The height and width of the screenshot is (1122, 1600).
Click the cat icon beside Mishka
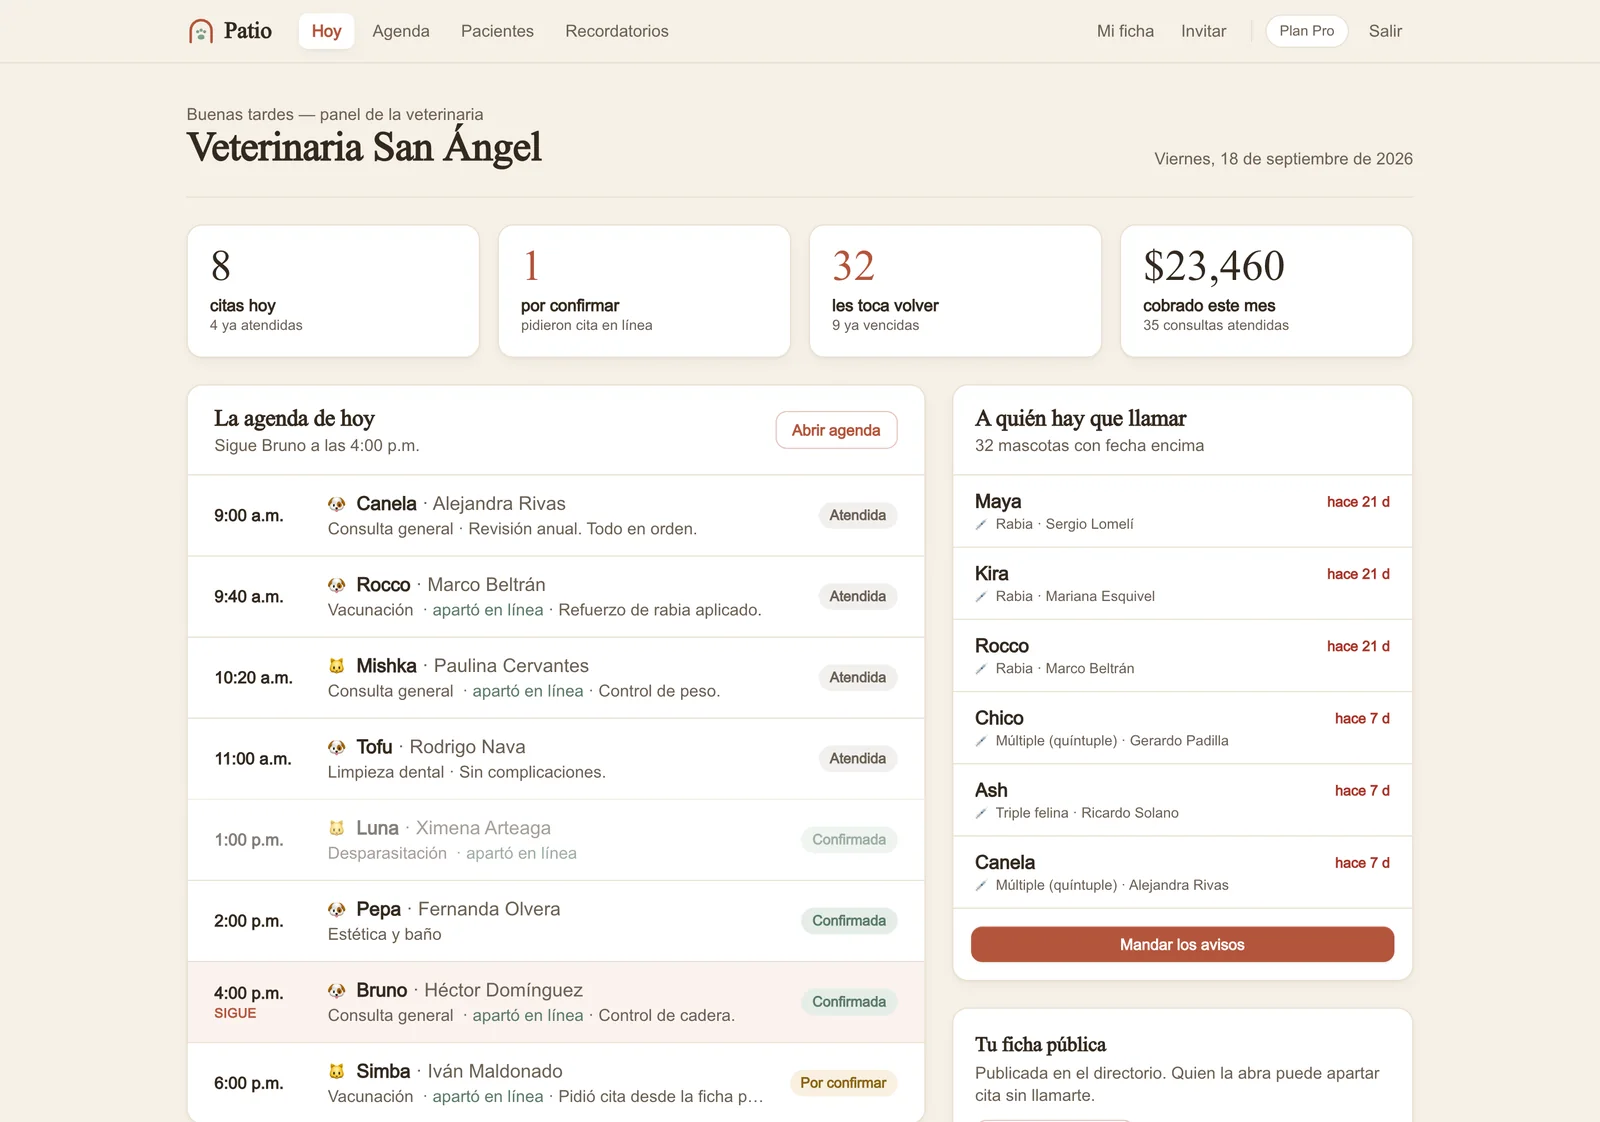point(337,666)
